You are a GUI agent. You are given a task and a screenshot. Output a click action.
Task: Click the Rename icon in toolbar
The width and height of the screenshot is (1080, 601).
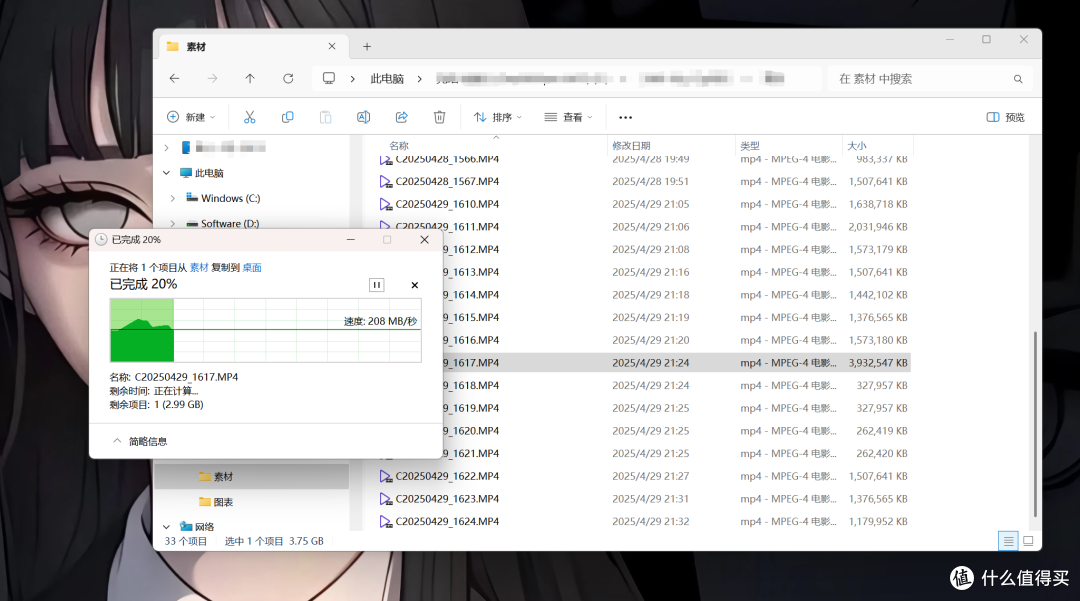pyautogui.click(x=364, y=117)
